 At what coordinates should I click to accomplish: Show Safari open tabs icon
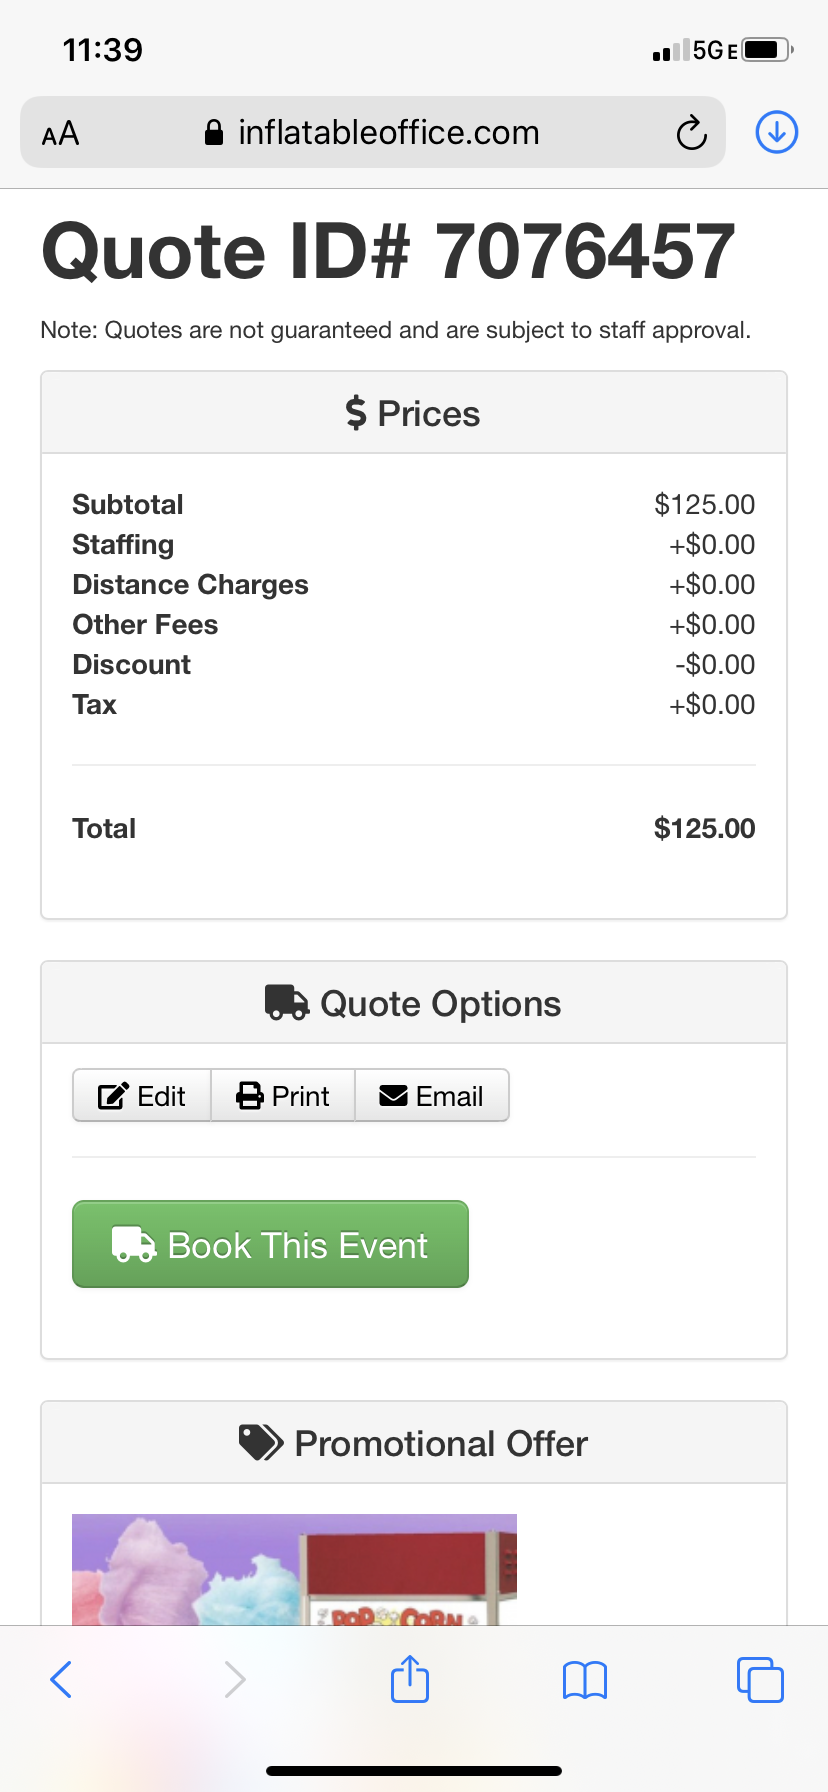click(x=760, y=1679)
